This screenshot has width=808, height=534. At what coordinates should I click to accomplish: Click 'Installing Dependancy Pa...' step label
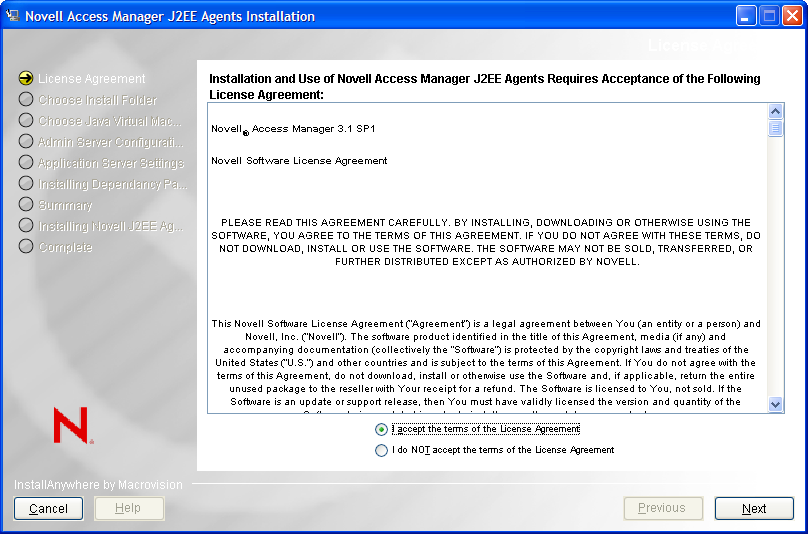[x=113, y=184]
